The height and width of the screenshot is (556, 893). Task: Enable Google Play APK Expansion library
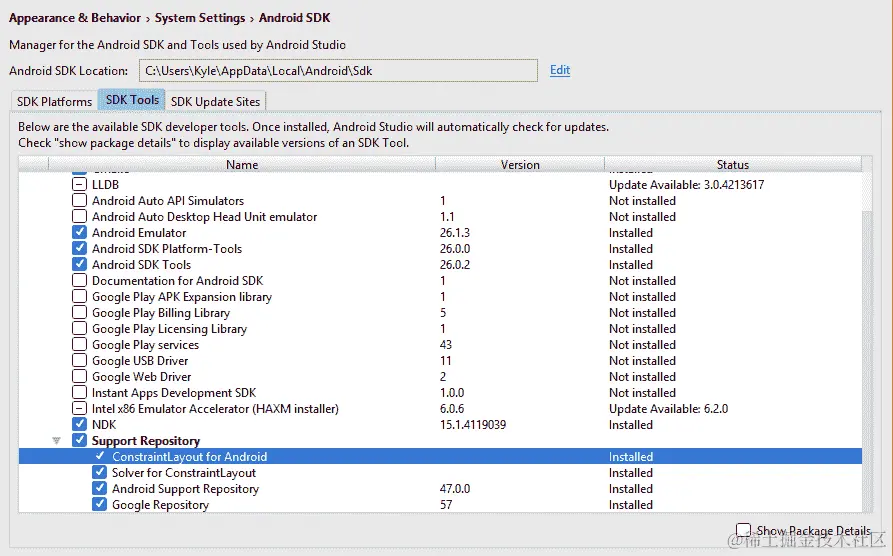point(79,296)
